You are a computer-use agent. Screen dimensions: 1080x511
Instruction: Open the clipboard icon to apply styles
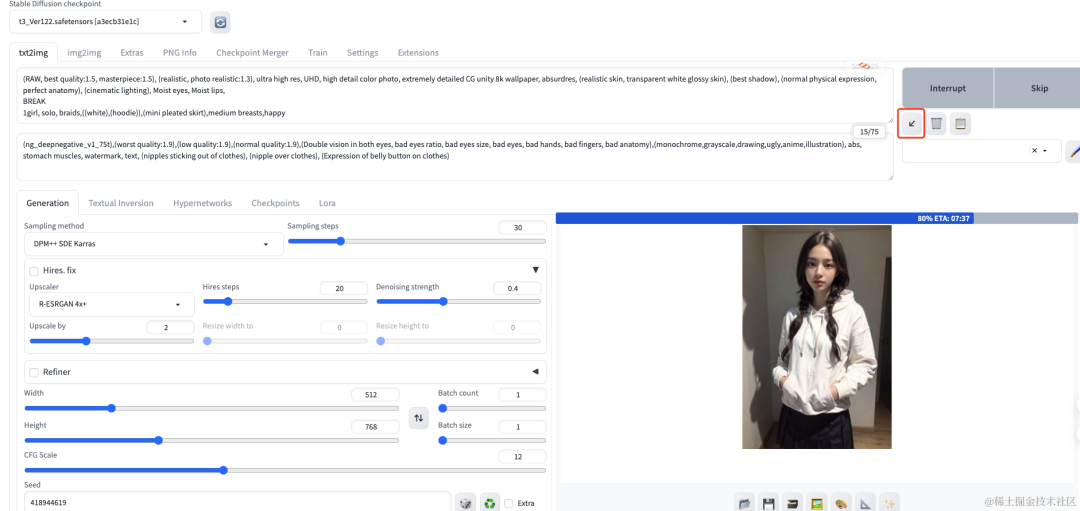click(x=961, y=124)
